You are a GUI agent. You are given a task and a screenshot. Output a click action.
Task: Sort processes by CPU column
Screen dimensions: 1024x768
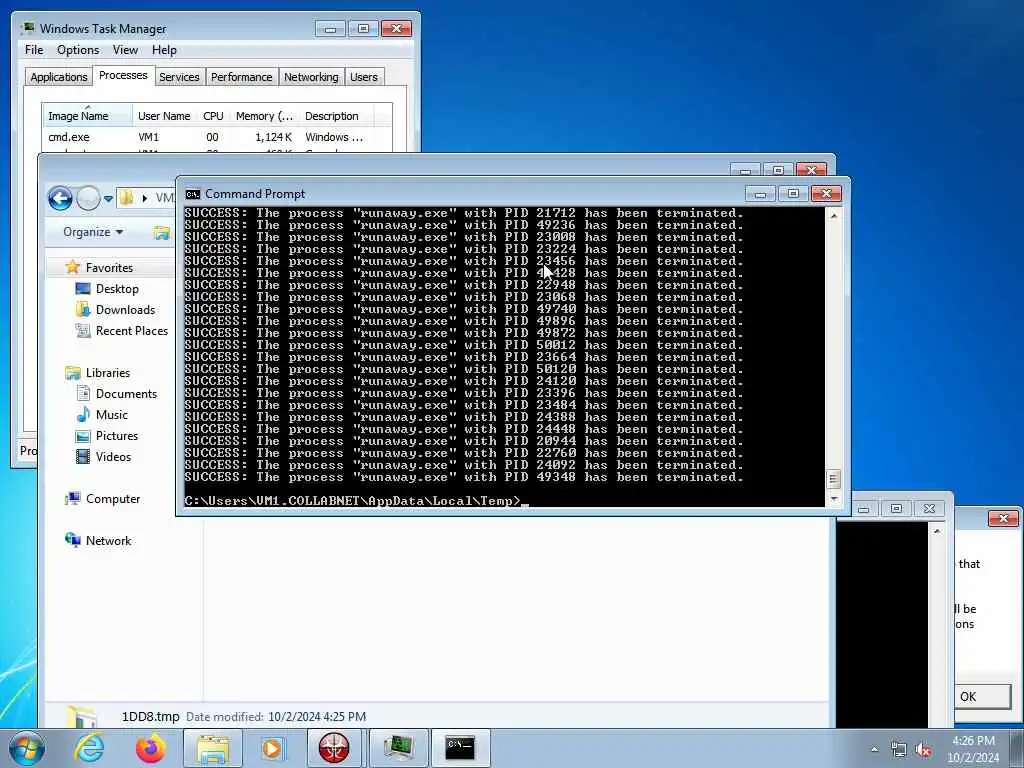tap(214, 116)
